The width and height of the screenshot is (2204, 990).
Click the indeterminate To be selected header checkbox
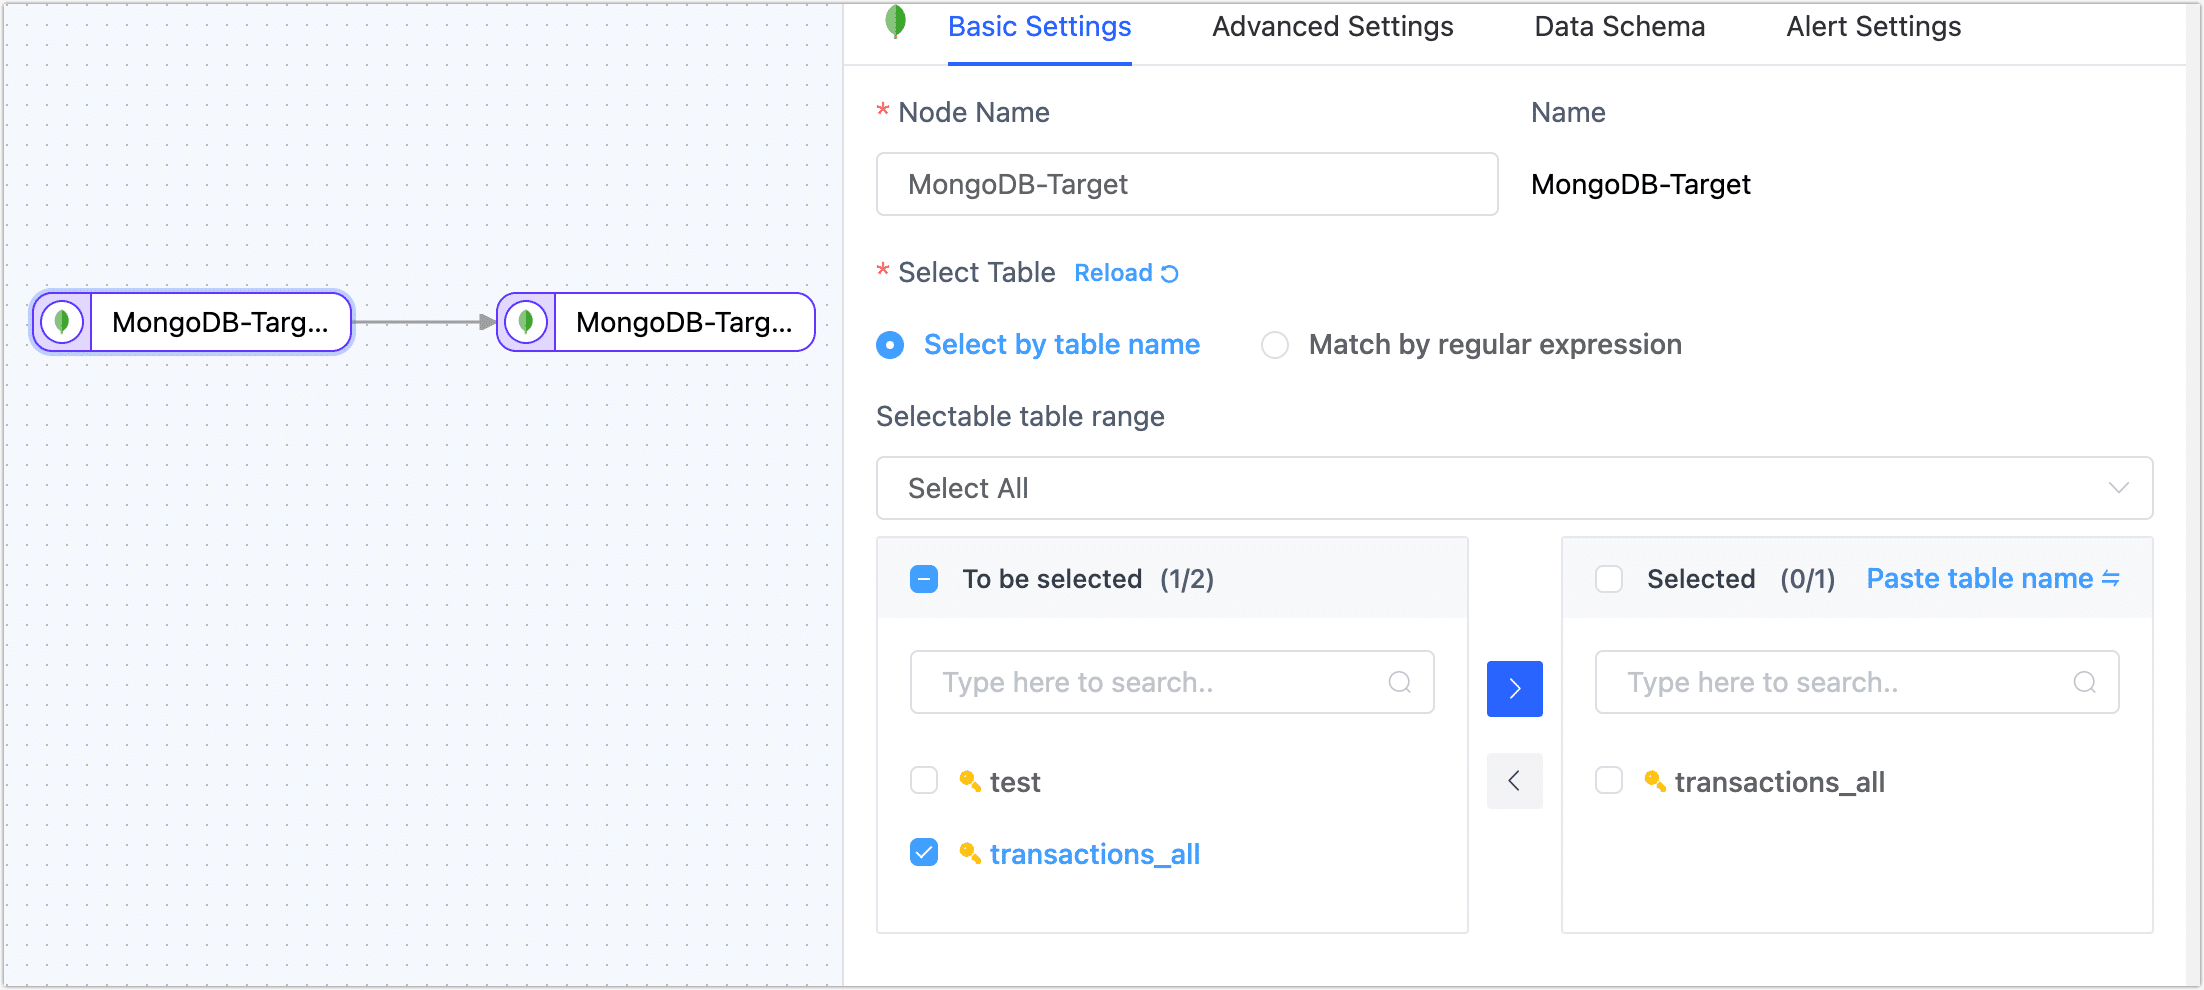pos(923,578)
